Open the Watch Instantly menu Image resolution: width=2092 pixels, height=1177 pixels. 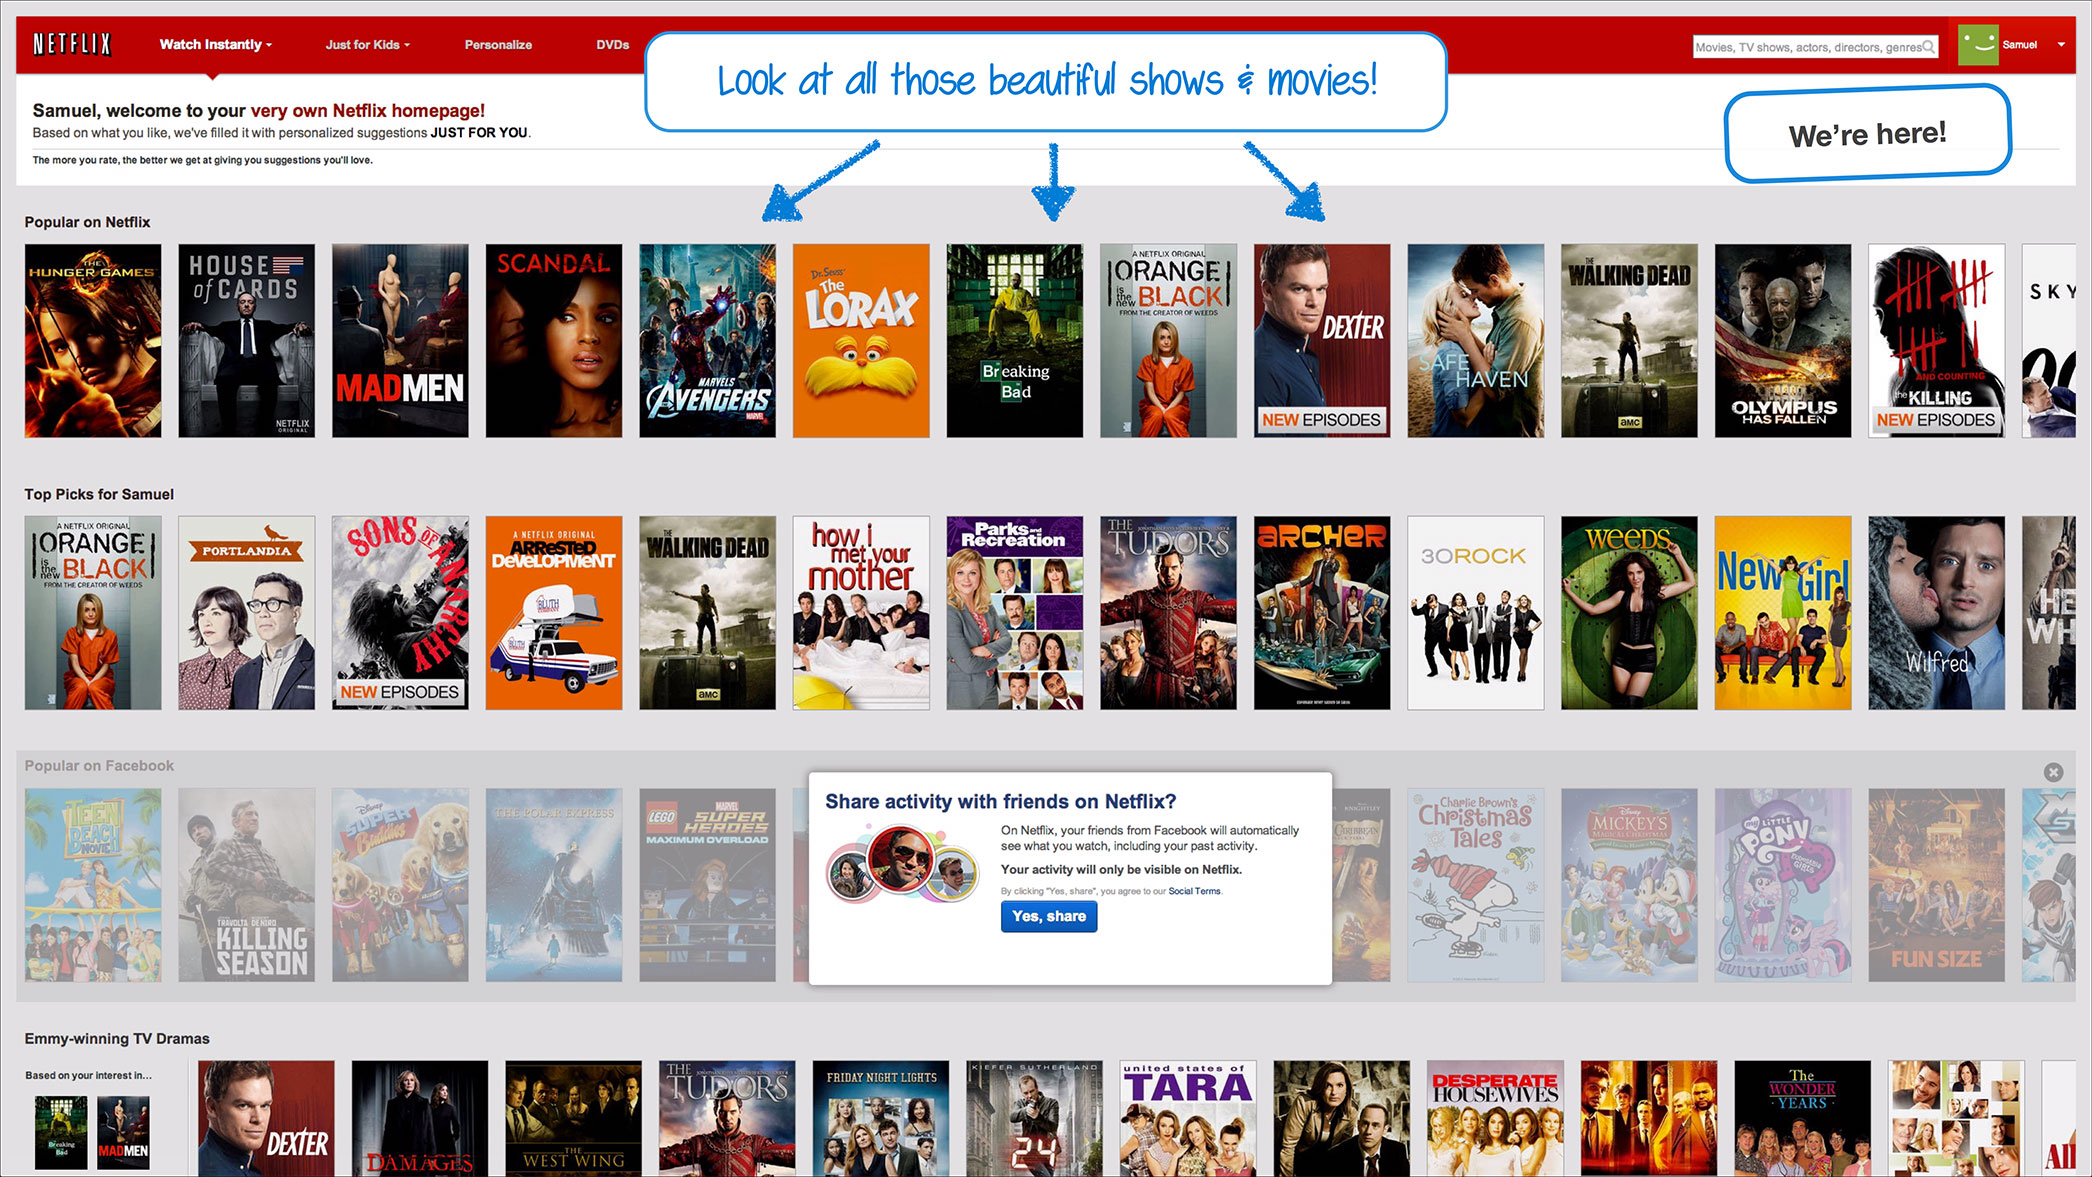pos(215,44)
